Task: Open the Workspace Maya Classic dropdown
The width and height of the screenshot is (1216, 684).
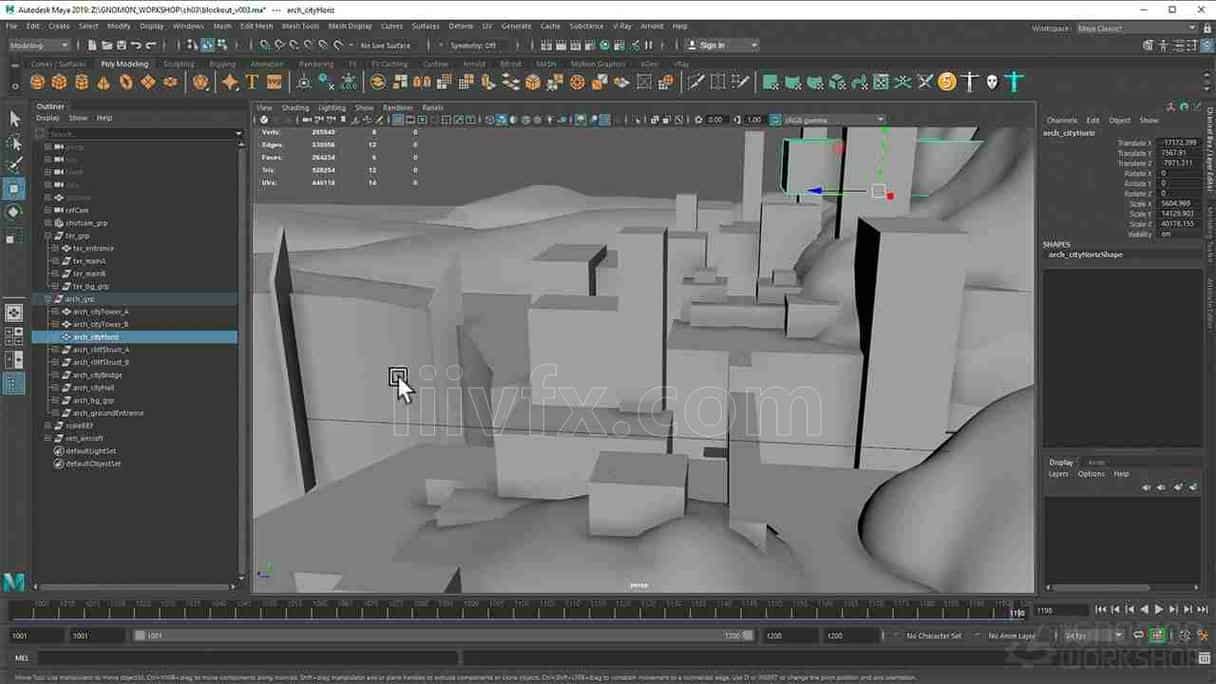Action: [x=1135, y=28]
